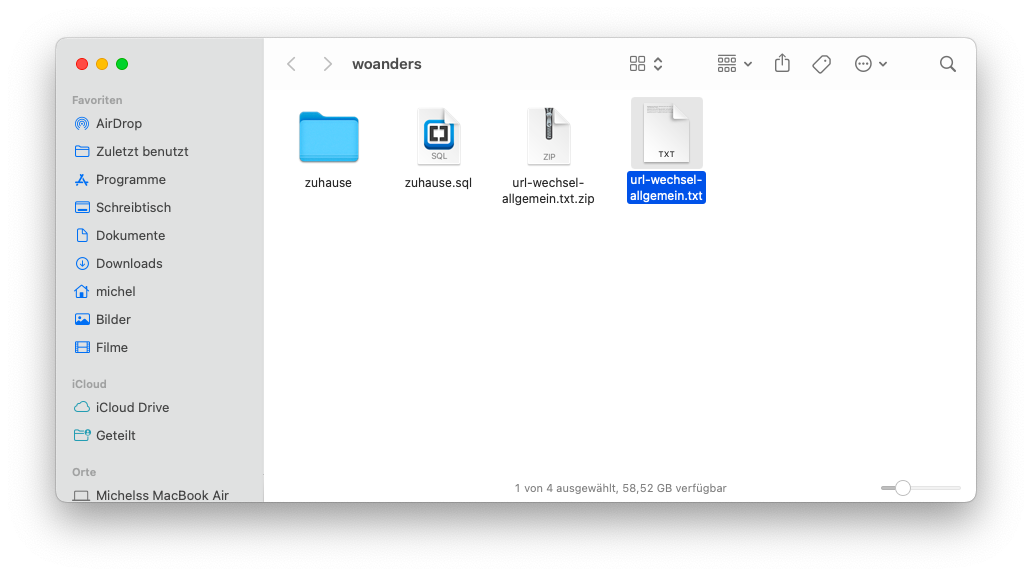1032x576 pixels.
Task: Open AirDrop in the sidebar
Action: [118, 124]
